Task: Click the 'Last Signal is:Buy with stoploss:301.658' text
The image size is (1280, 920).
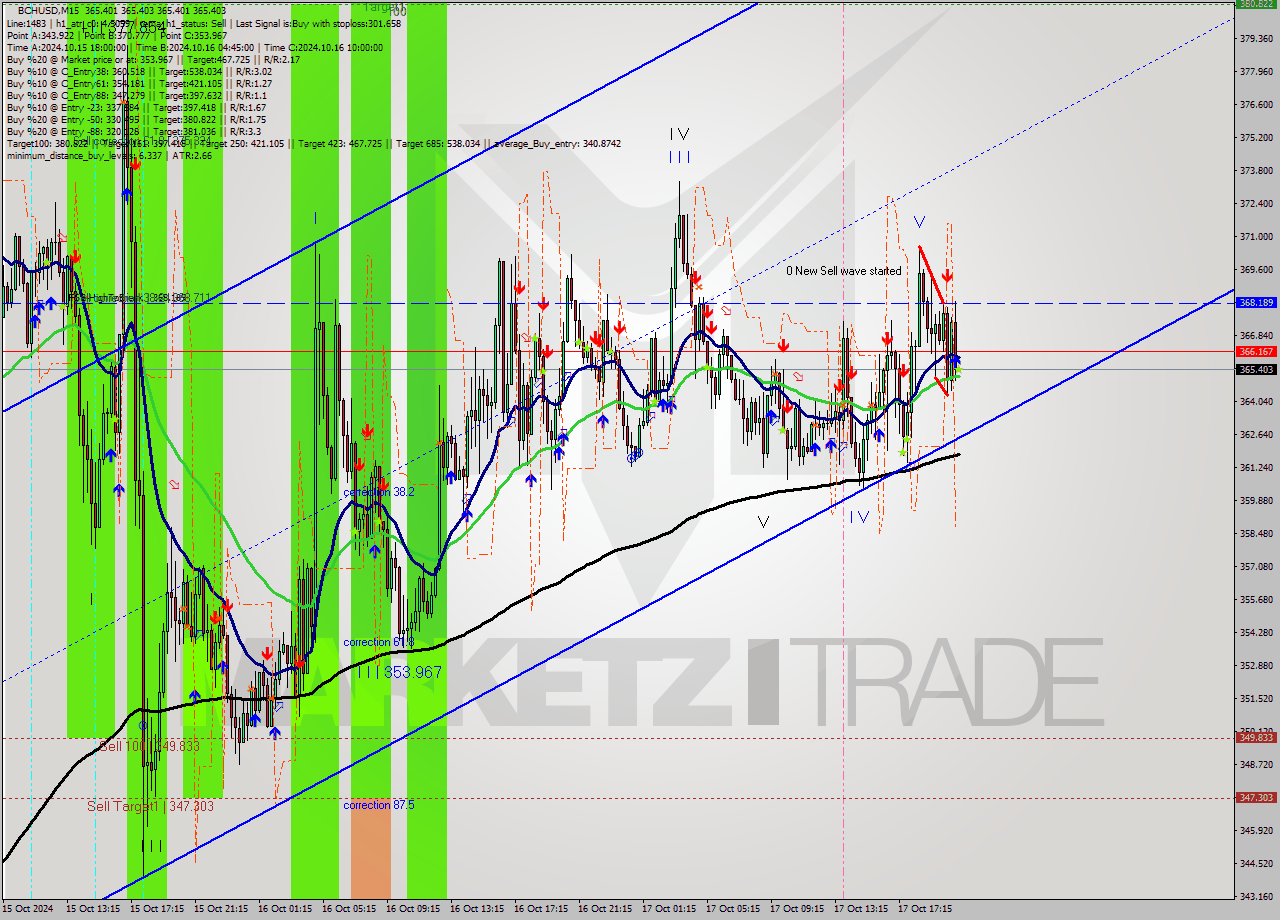Action: point(319,23)
